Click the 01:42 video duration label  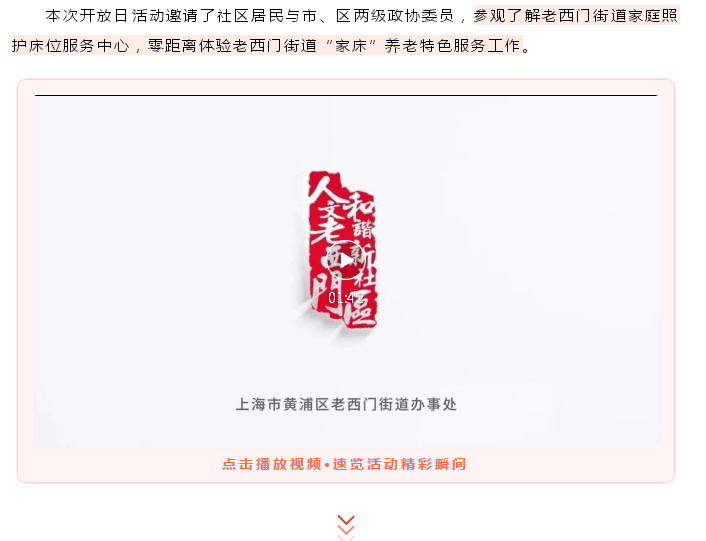tap(345, 298)
